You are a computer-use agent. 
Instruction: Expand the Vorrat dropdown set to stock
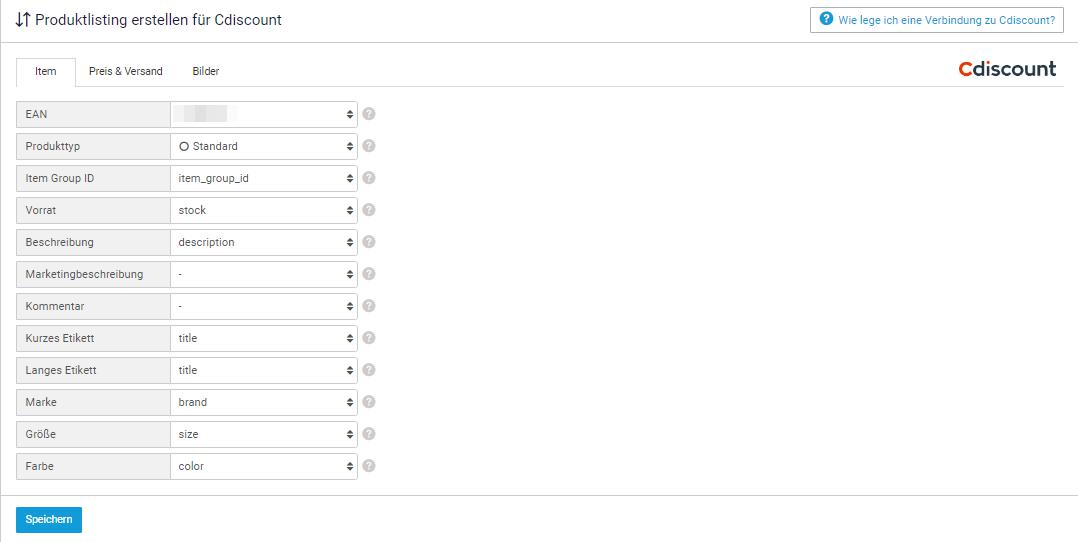pos(264,210)
